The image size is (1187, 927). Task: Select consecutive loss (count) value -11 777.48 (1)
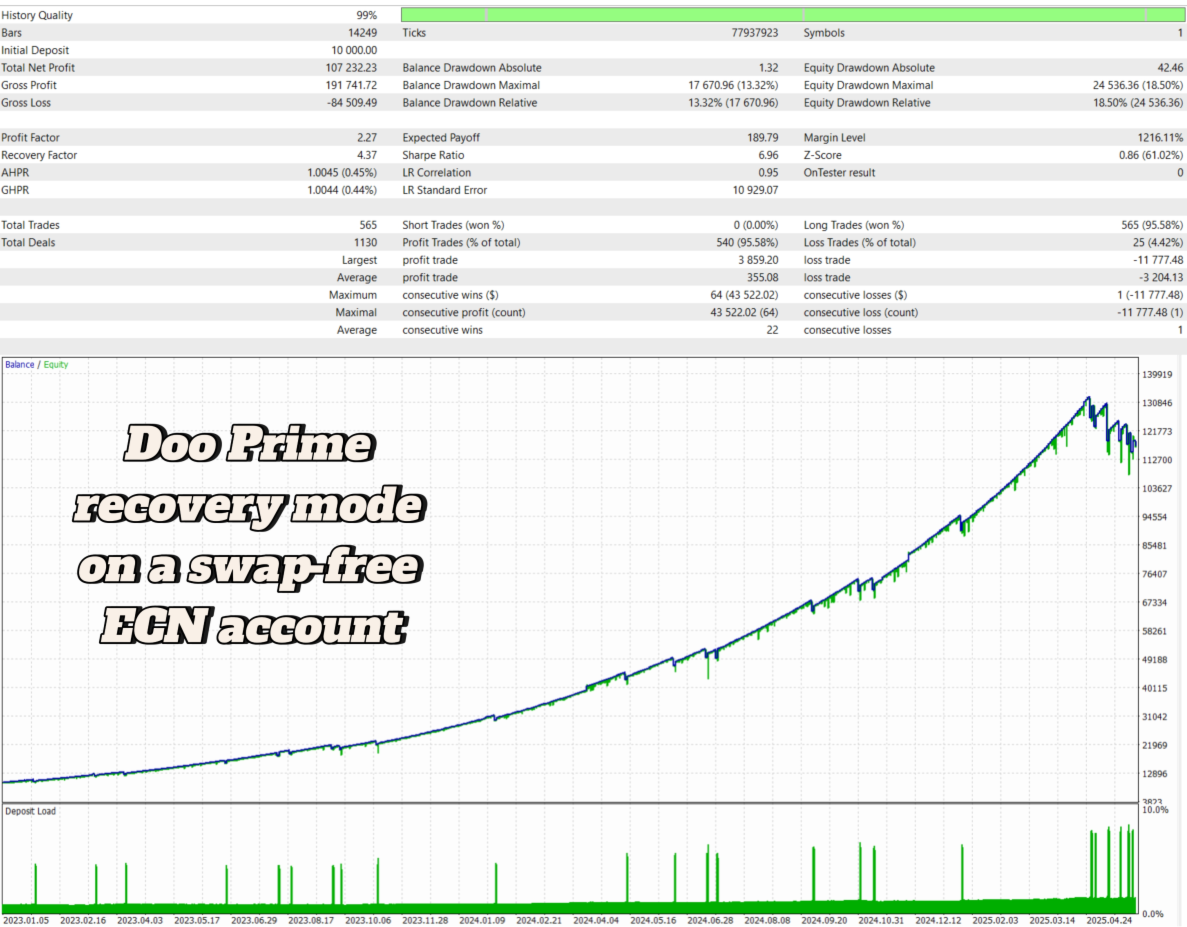click(x=1150, y=311)
